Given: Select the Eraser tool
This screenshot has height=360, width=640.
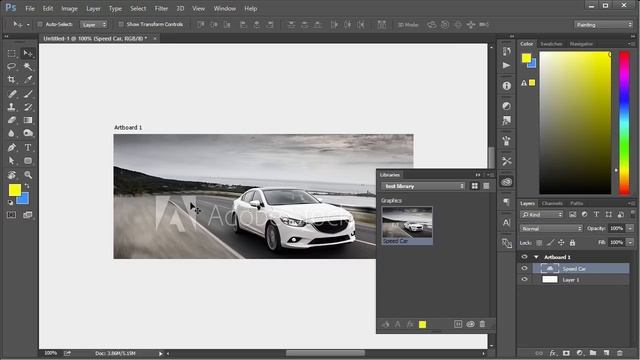Looking at the screenshot, I should (x=11, y=120).
